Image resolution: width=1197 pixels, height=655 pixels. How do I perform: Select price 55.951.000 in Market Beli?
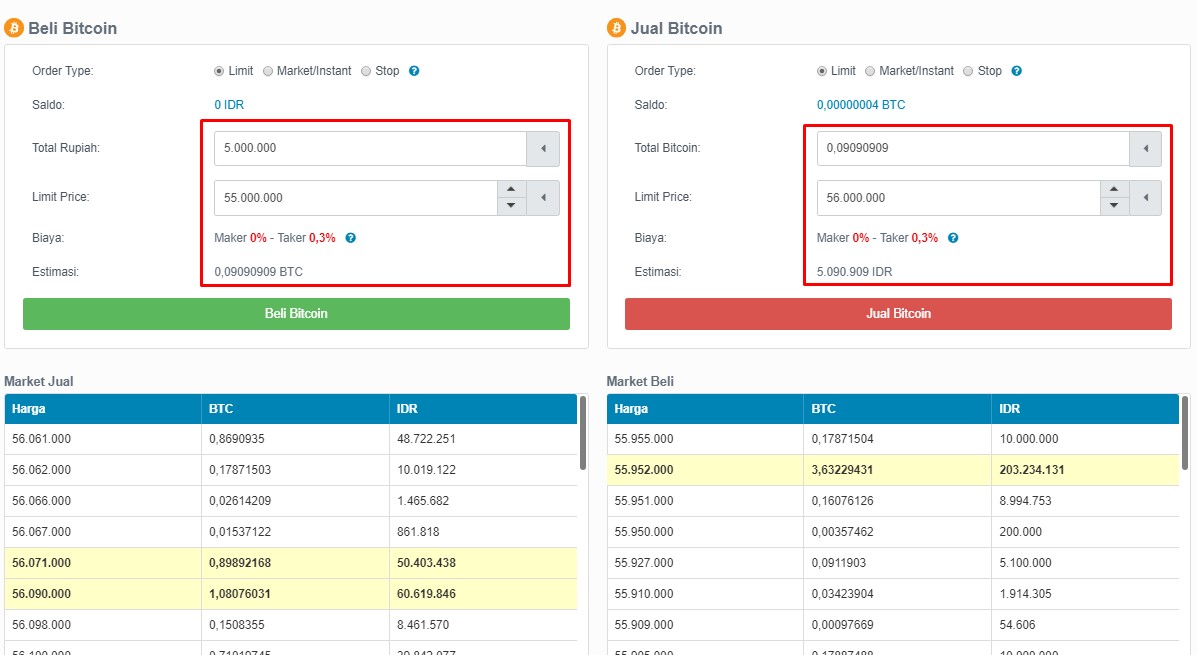click(x=644, y=501)
